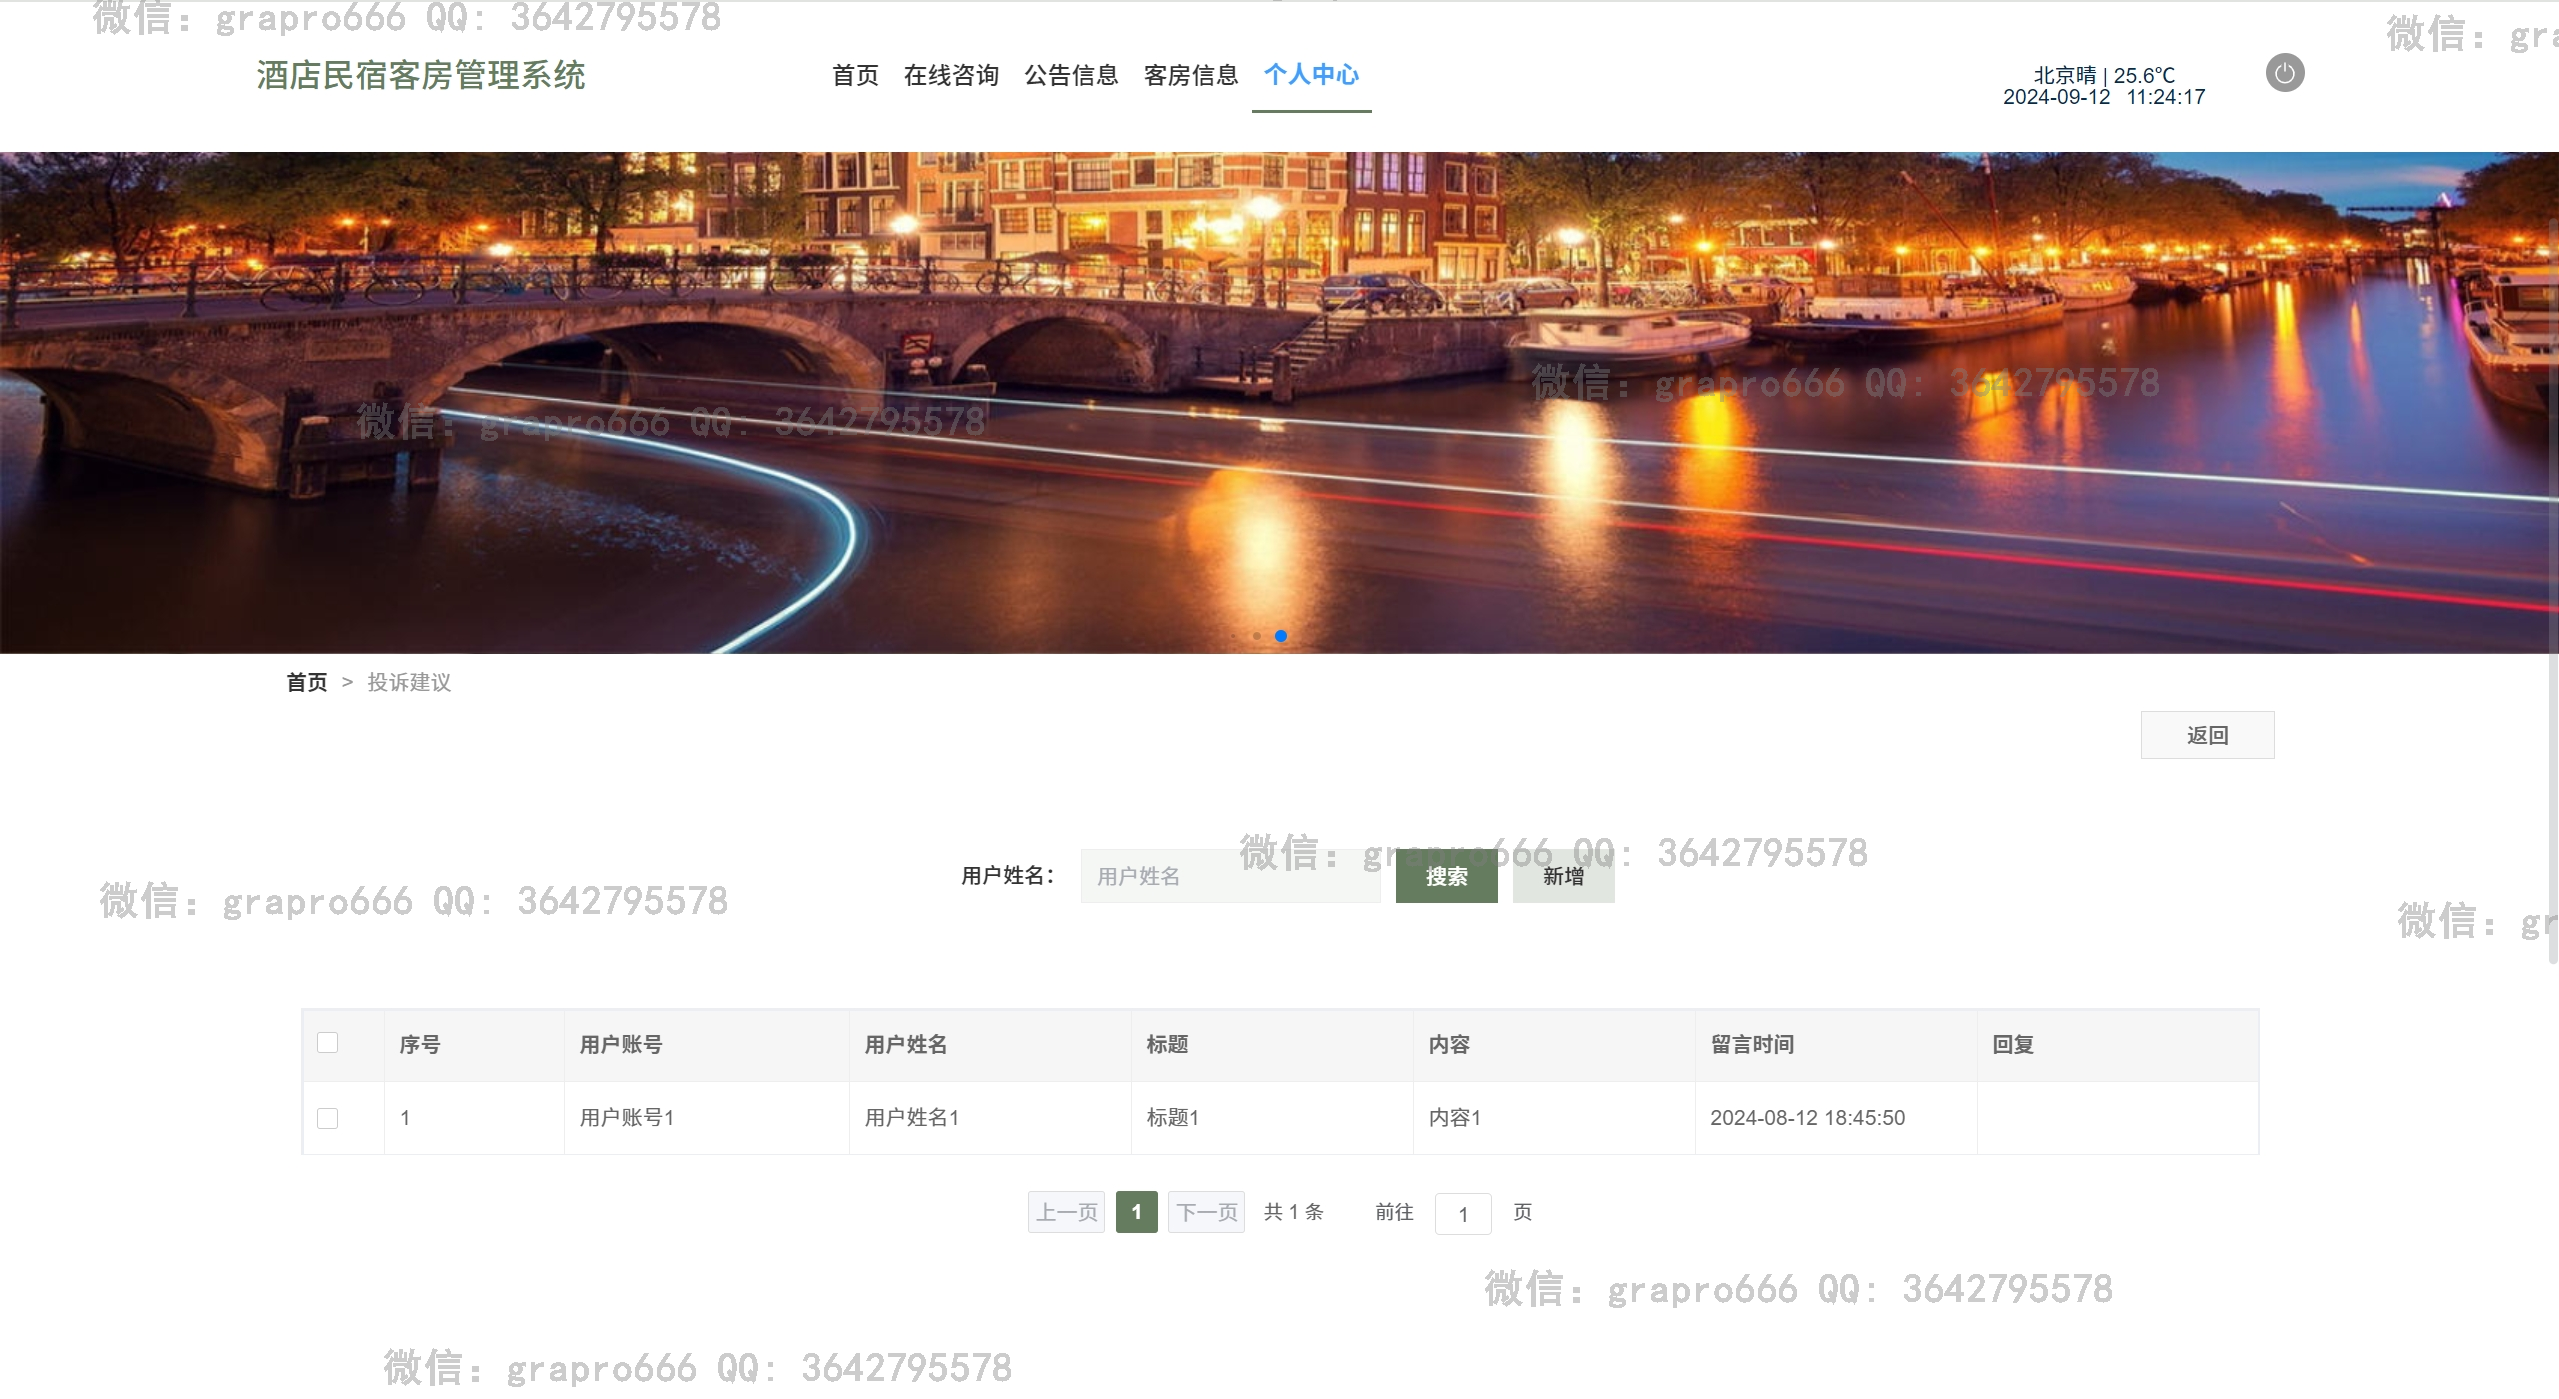Click 上一页 pagination button
The width and height of the screenshot is (2559, 1399).
(x=1066, y=1212)
